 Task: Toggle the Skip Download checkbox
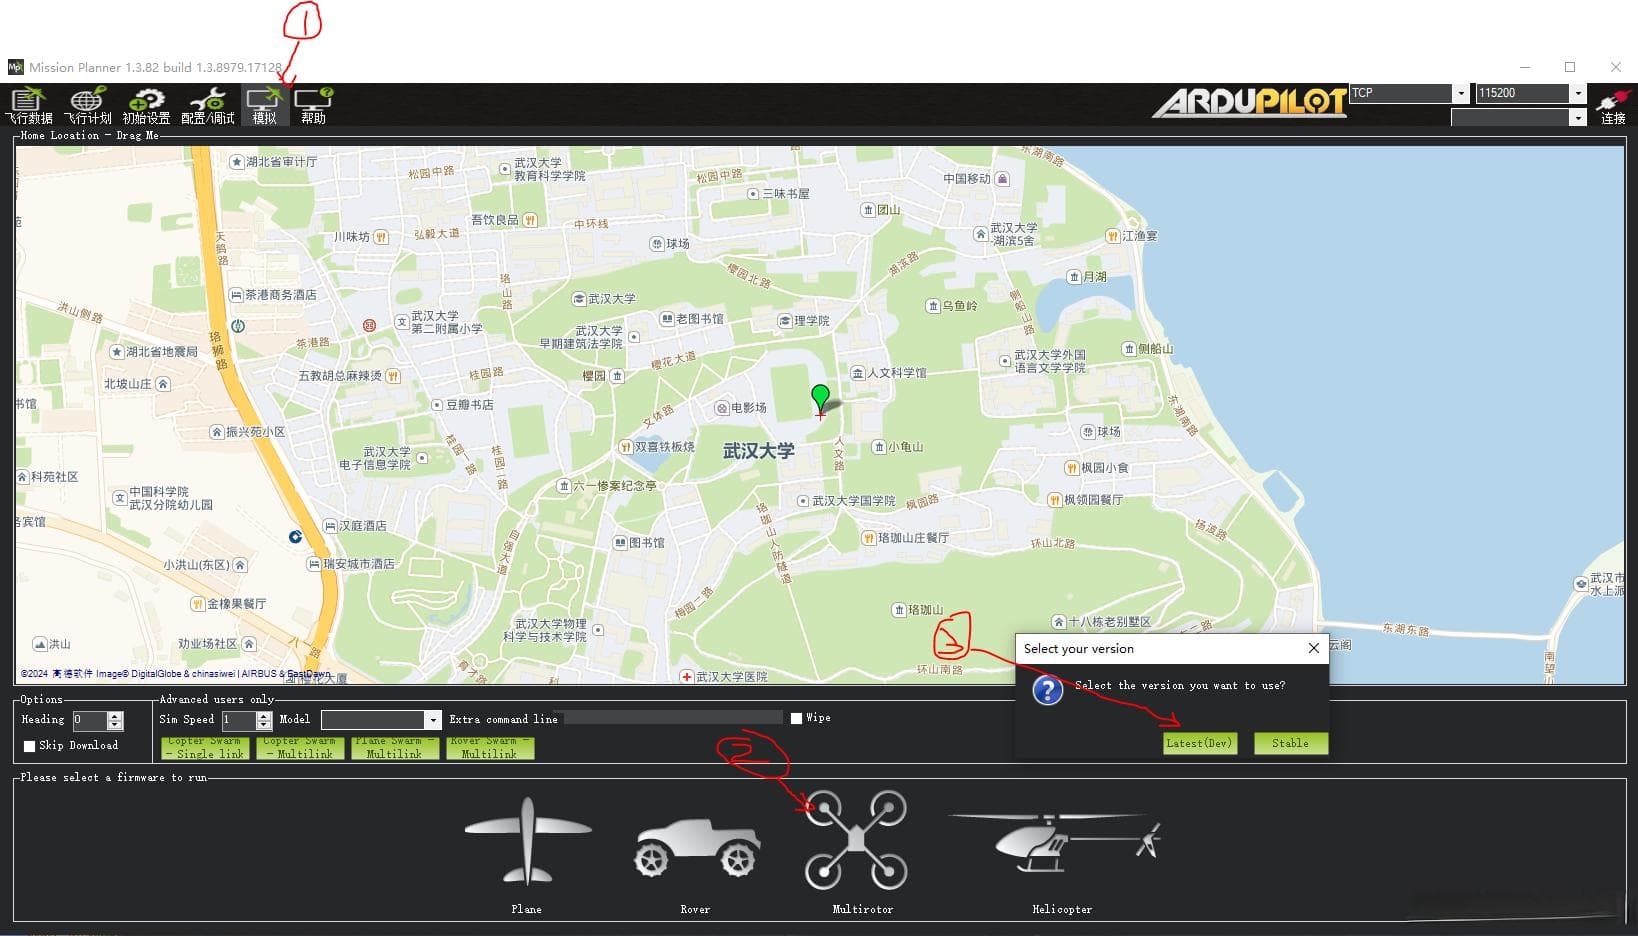coord(29,746)
